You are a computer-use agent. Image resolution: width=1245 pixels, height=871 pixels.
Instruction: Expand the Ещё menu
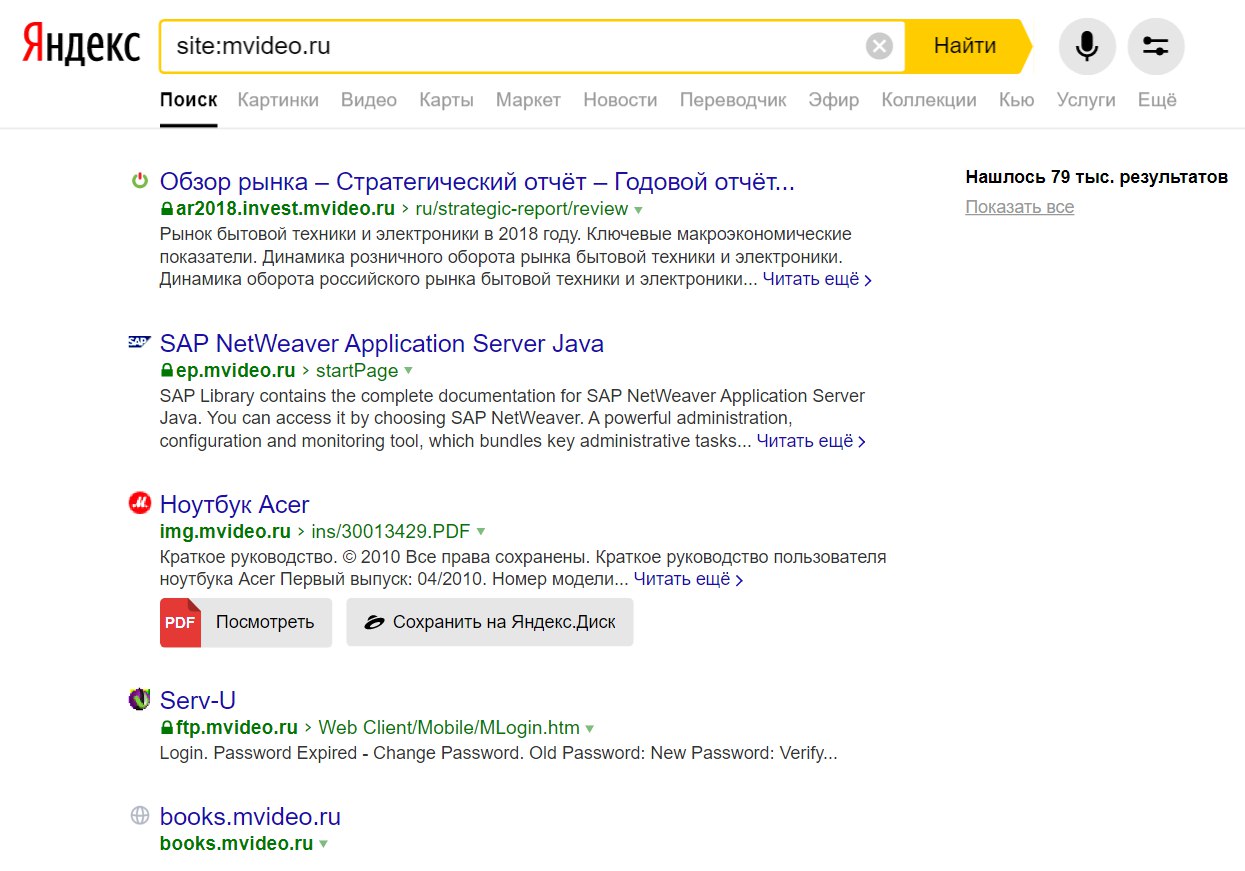tap(1157, 100)
